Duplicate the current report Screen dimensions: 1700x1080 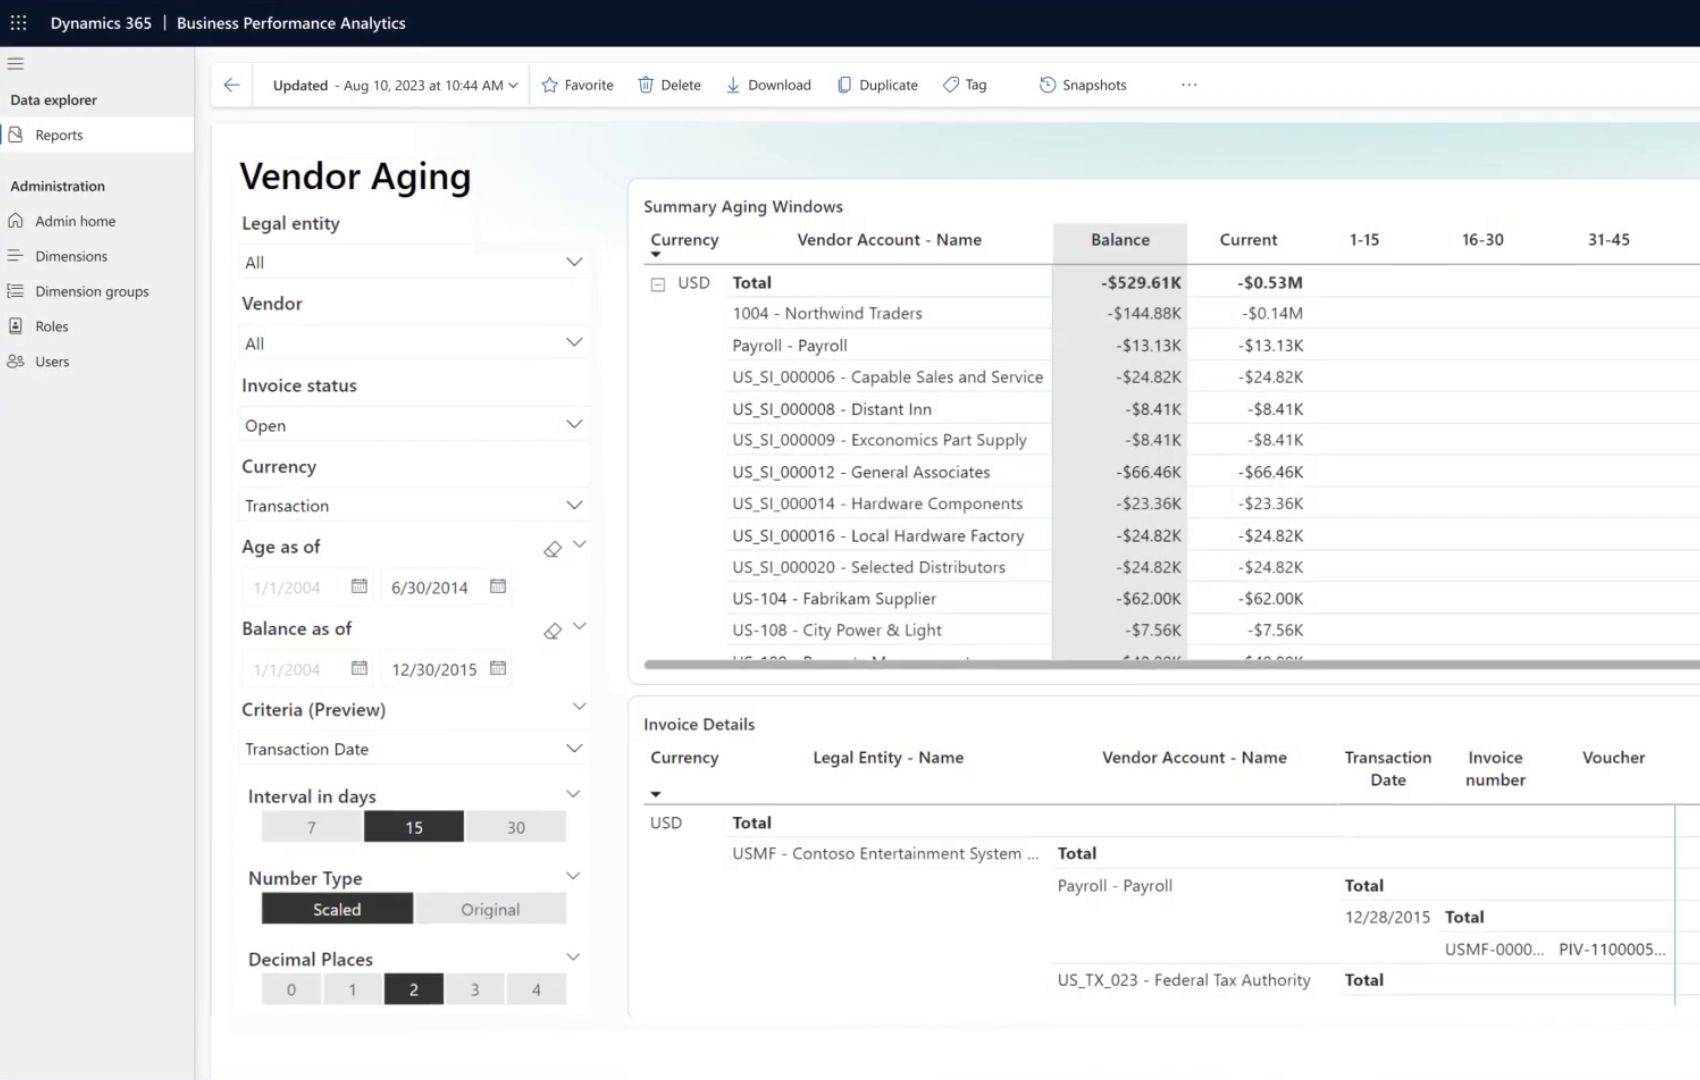click(877, 85)
